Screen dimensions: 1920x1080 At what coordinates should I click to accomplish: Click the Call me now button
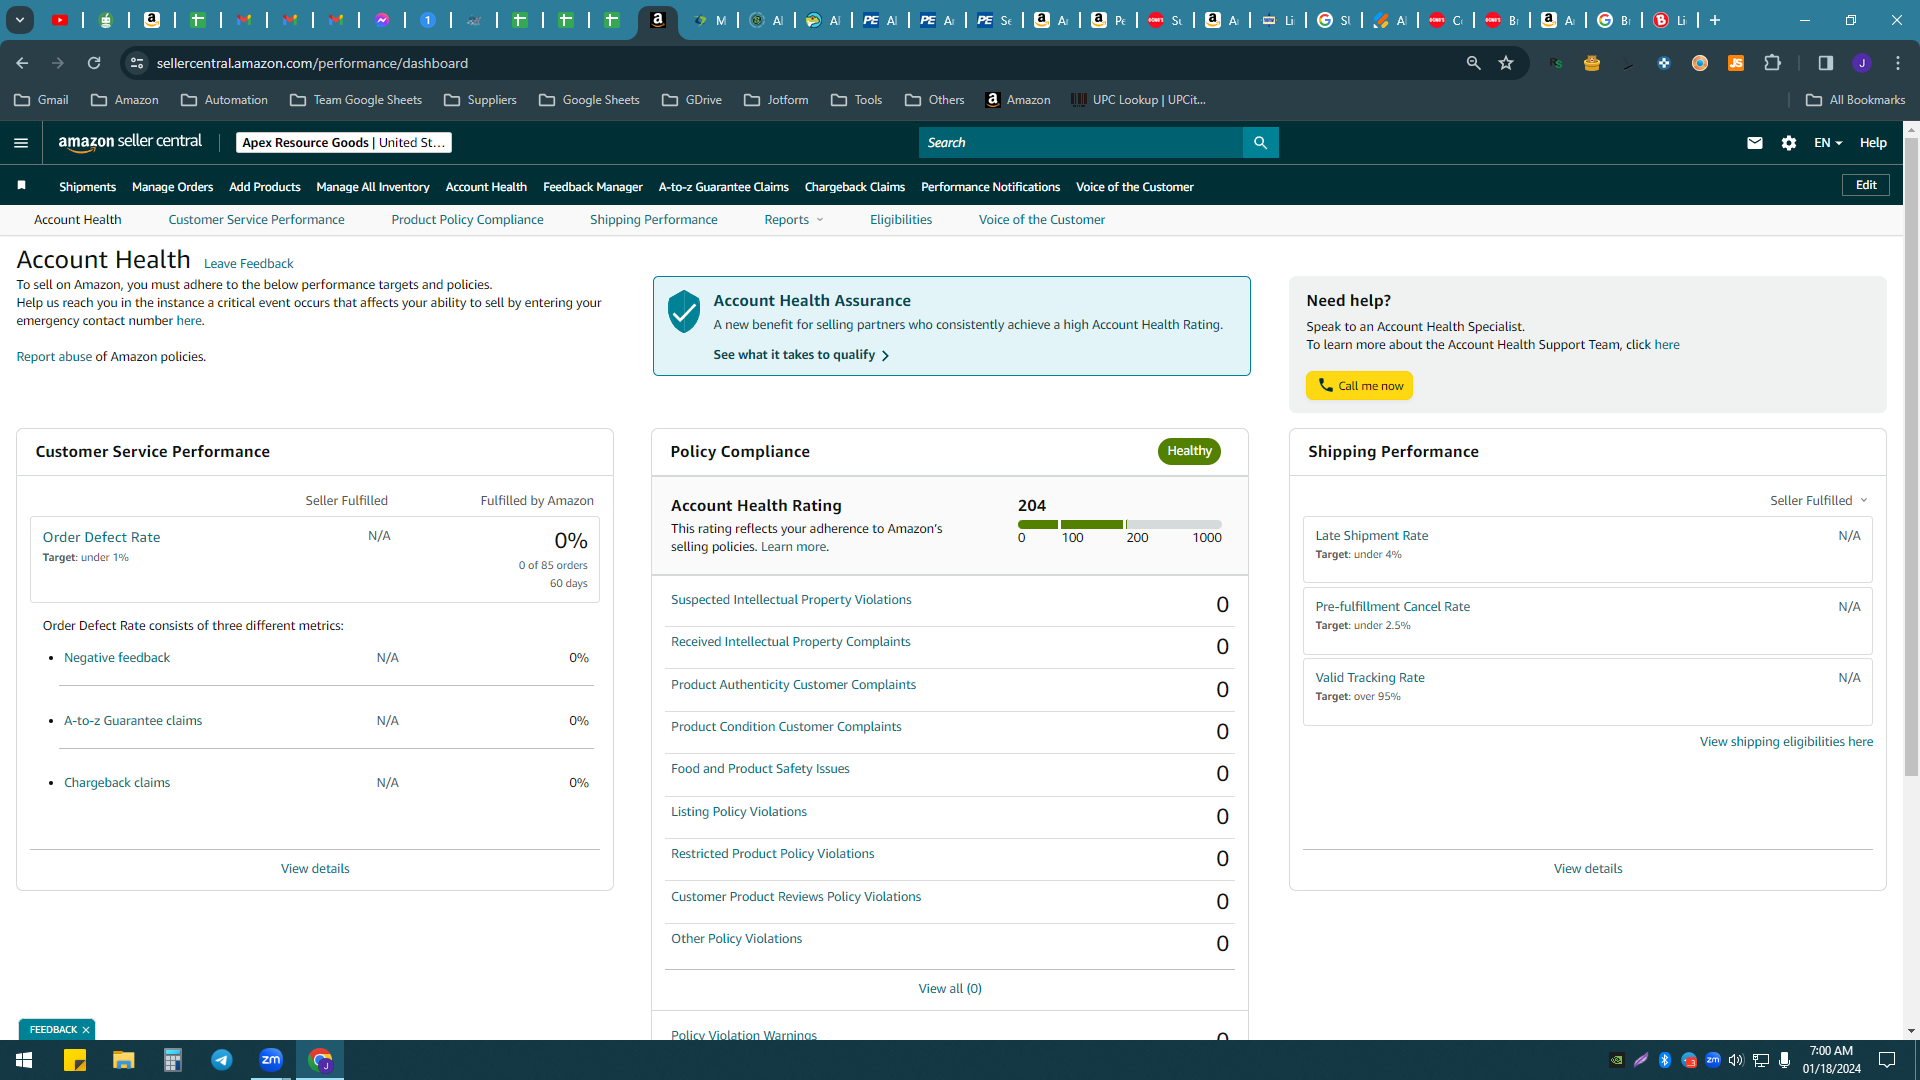tap(1359, 386)
